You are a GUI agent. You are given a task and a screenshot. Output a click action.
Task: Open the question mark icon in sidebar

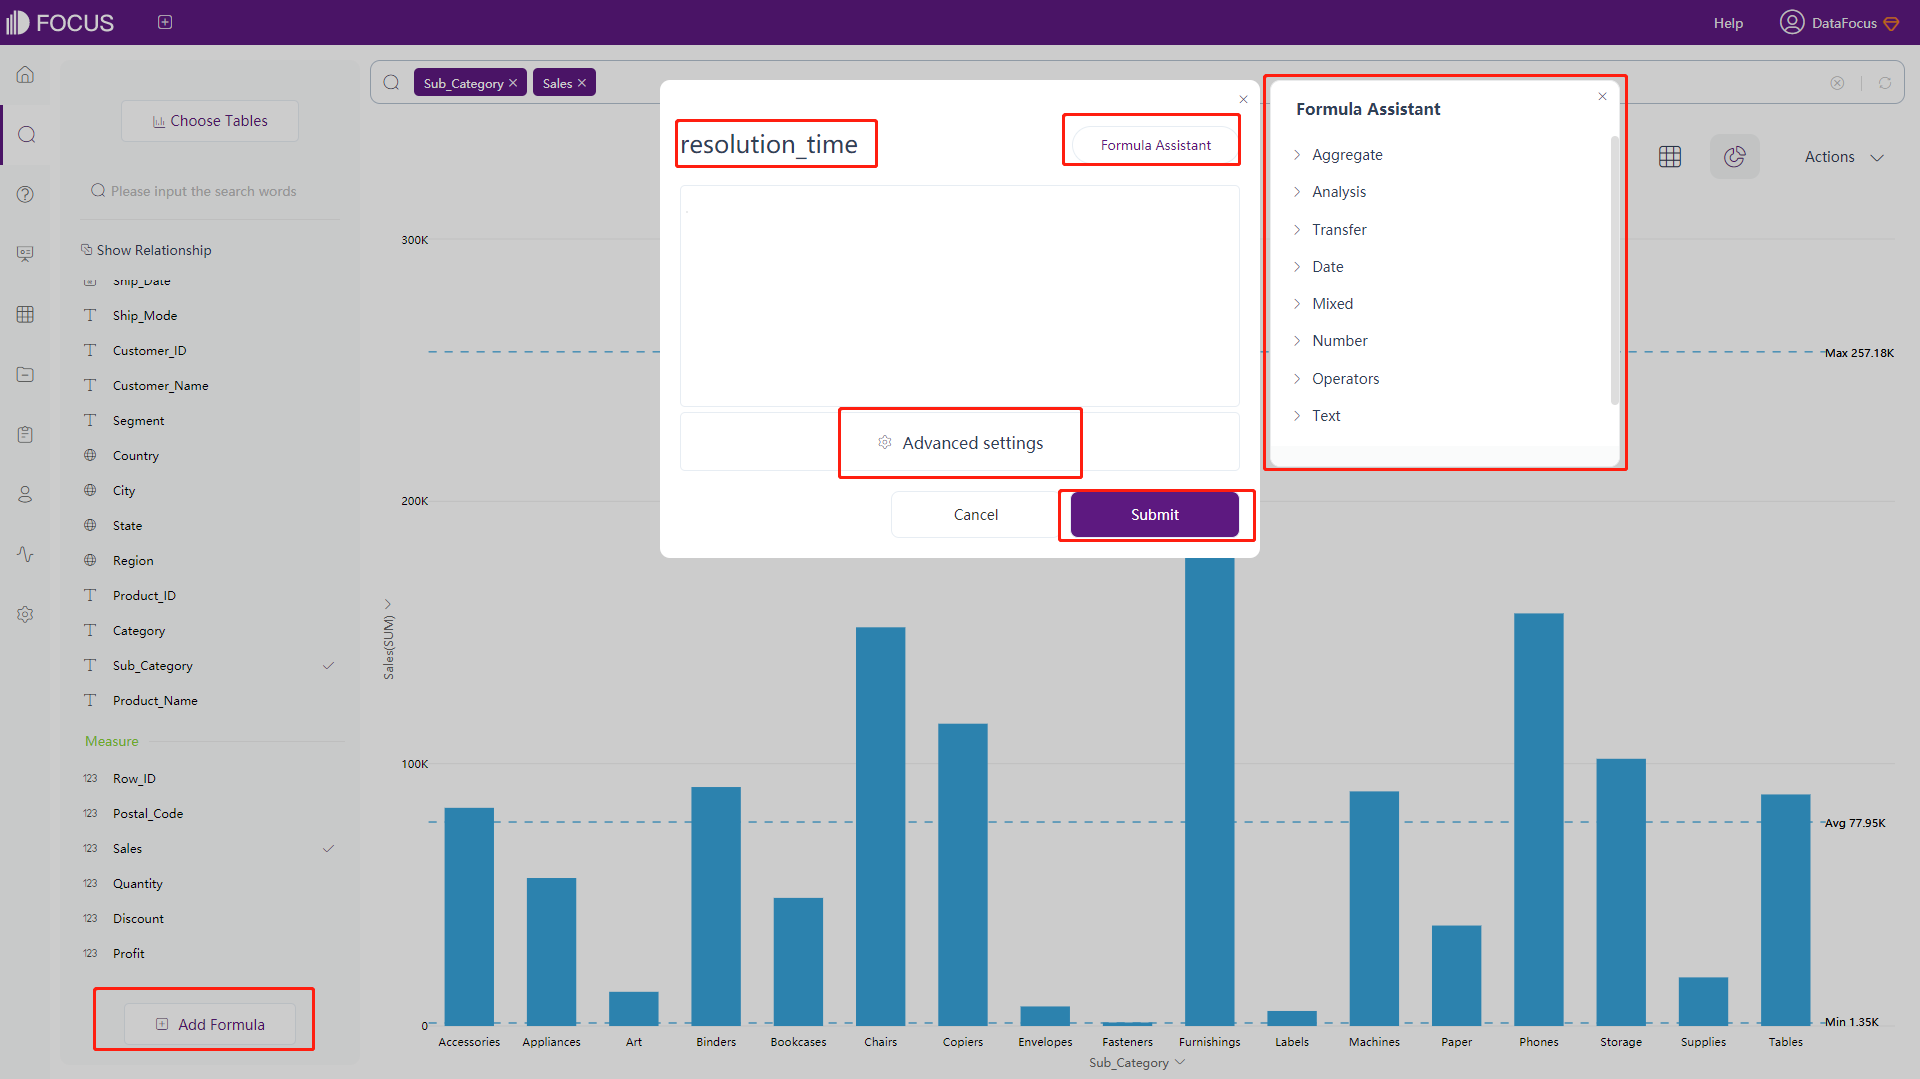(x=26, y=194)
